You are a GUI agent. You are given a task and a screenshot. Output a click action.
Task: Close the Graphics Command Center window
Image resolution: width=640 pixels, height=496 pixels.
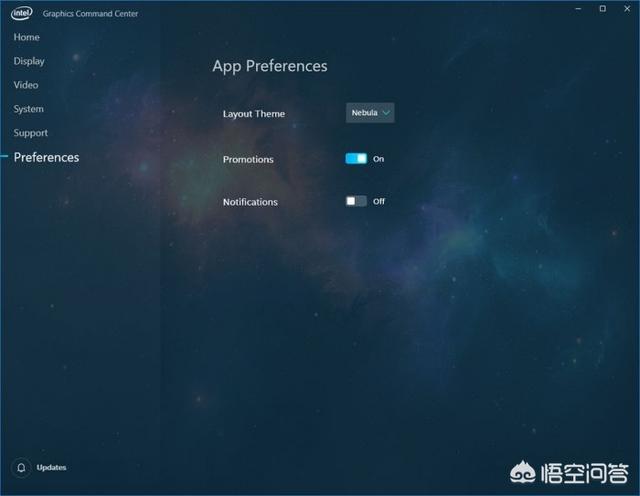(627, 9)
